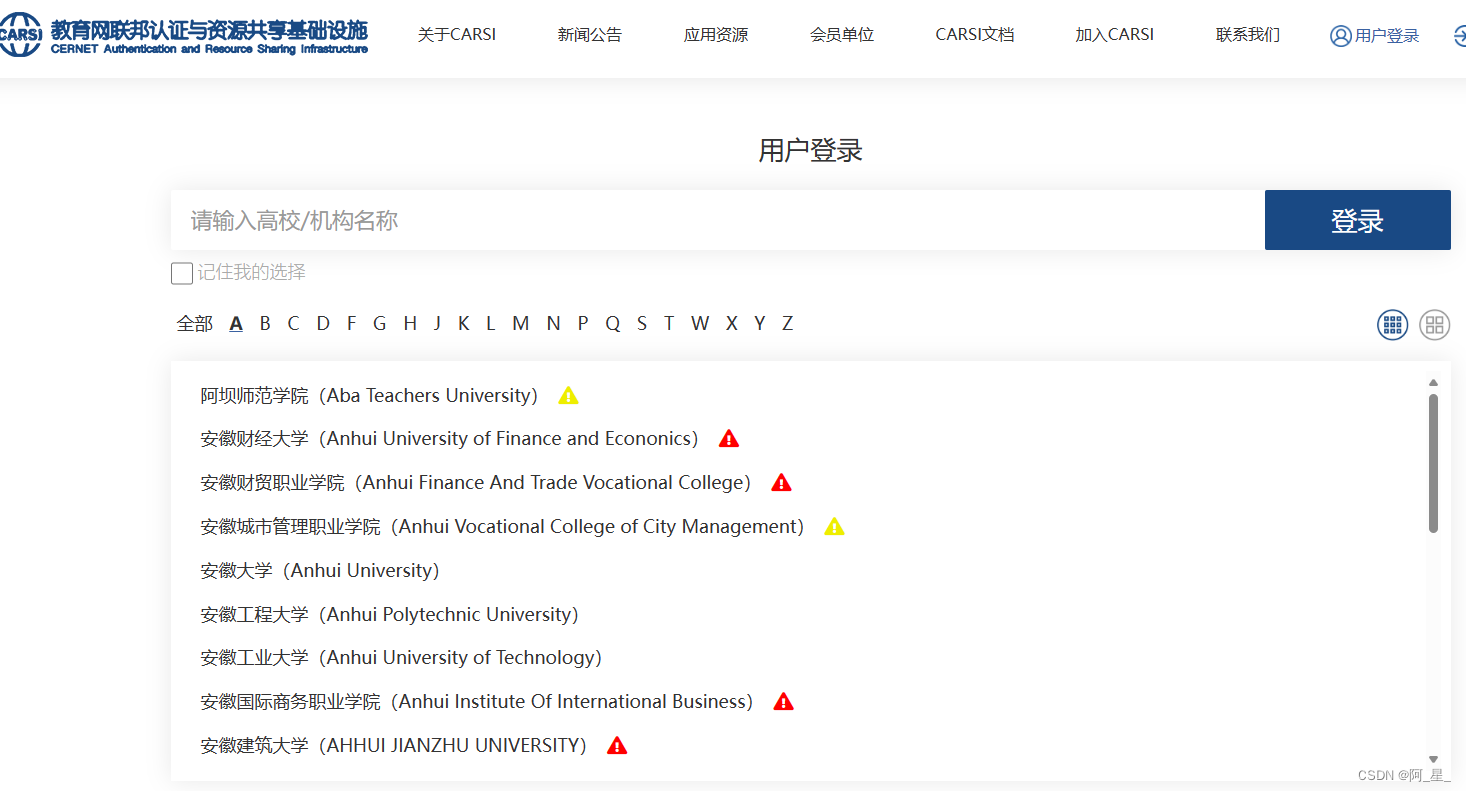
Task: Filter institutions by letter T
Action: [669, 323]
